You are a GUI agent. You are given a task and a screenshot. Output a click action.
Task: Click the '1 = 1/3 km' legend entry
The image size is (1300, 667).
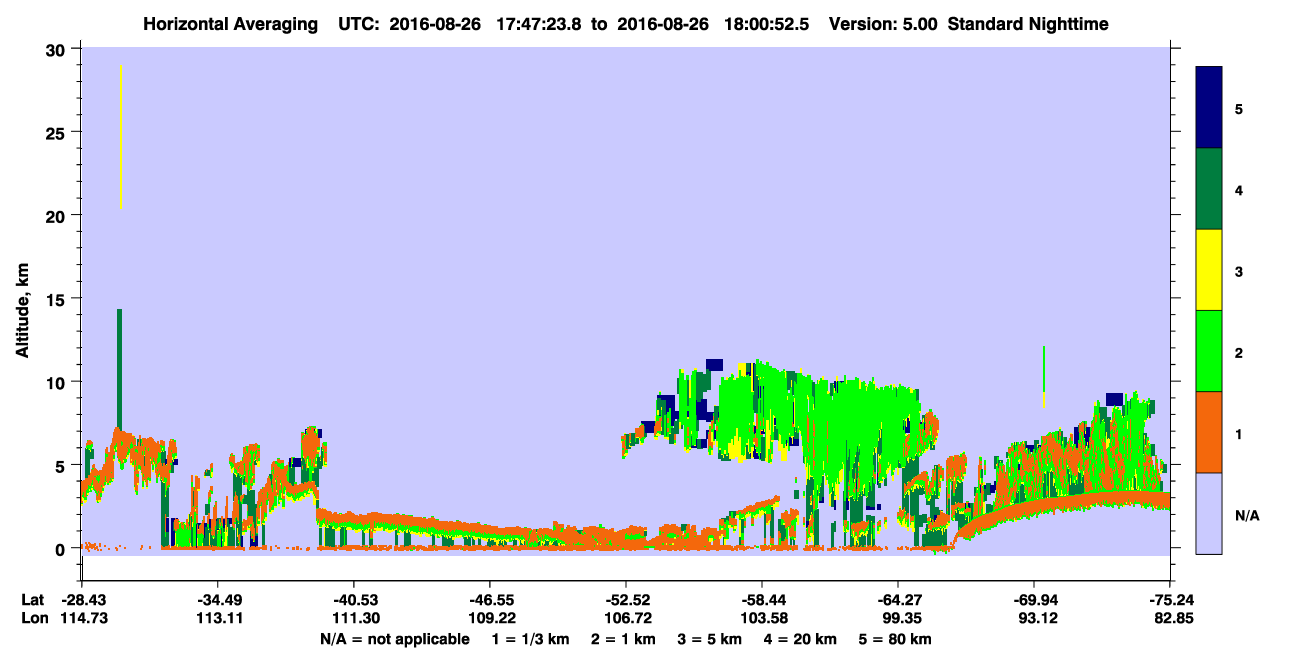point(528,639)
